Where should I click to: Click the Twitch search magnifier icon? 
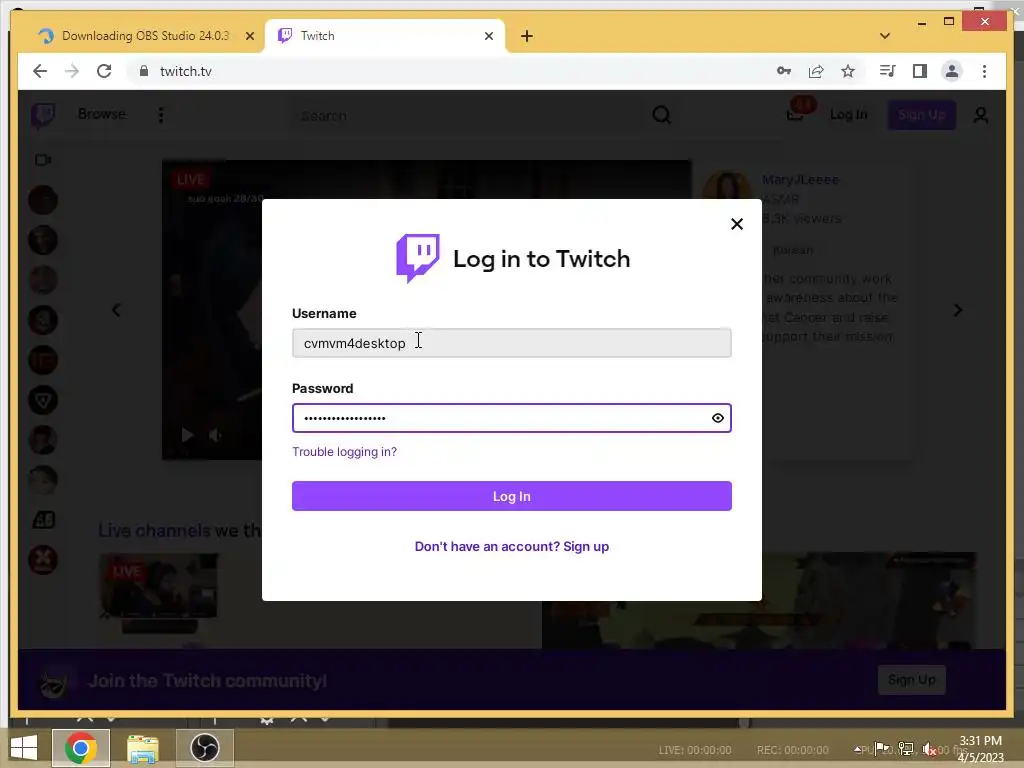[662, 116]
